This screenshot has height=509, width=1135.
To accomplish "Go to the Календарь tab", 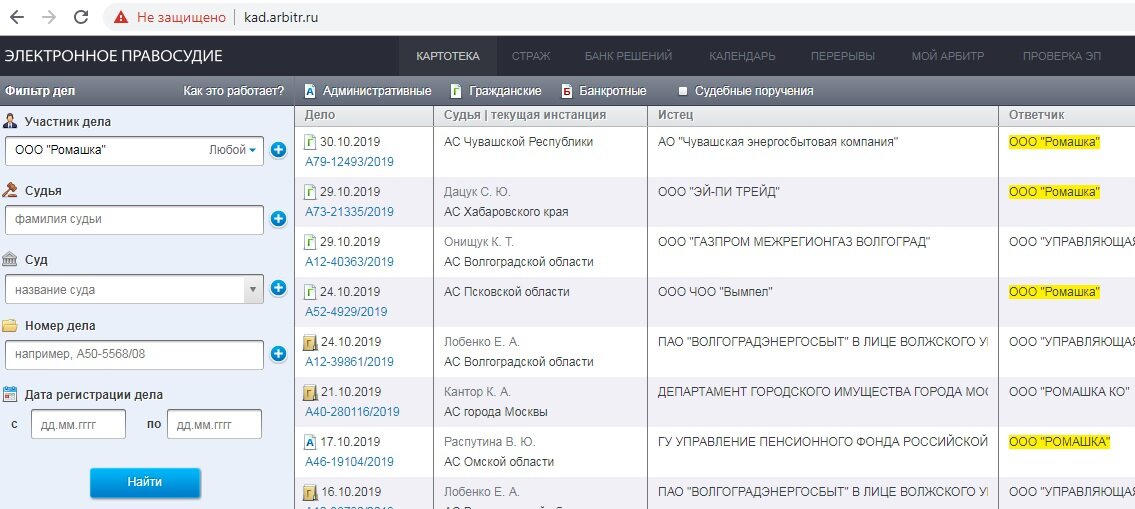I will coord(742,56).
